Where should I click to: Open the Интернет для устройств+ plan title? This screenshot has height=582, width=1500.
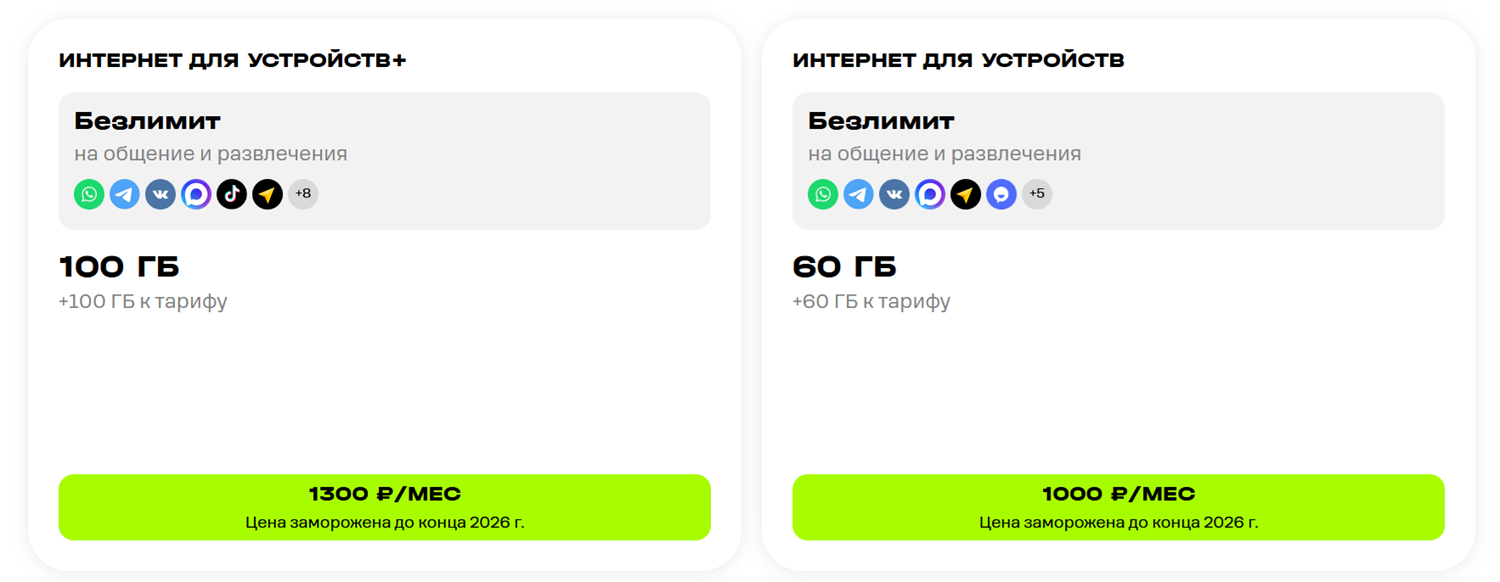(233, 61)
